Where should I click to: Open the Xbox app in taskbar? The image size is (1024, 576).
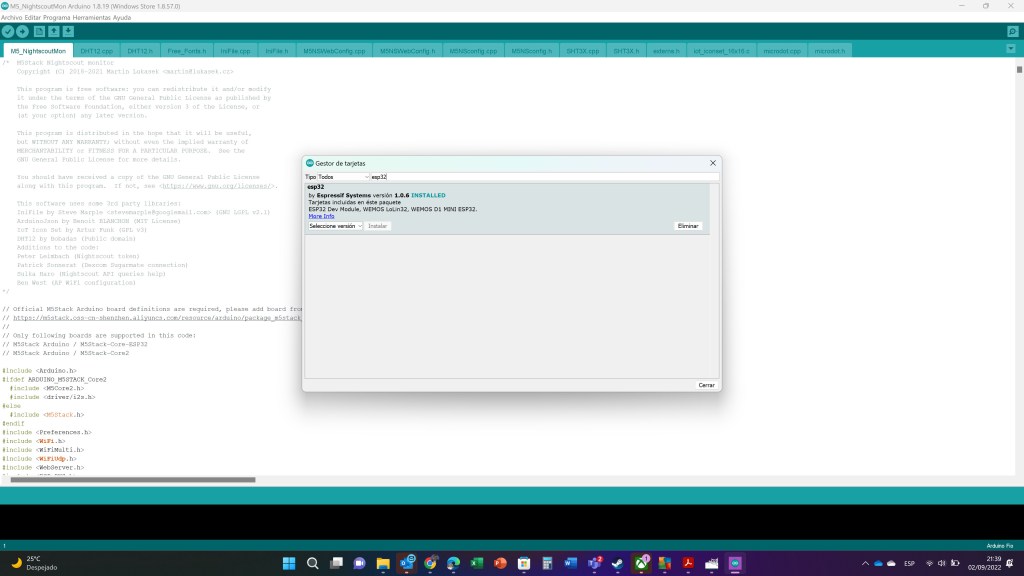point(642,564)
